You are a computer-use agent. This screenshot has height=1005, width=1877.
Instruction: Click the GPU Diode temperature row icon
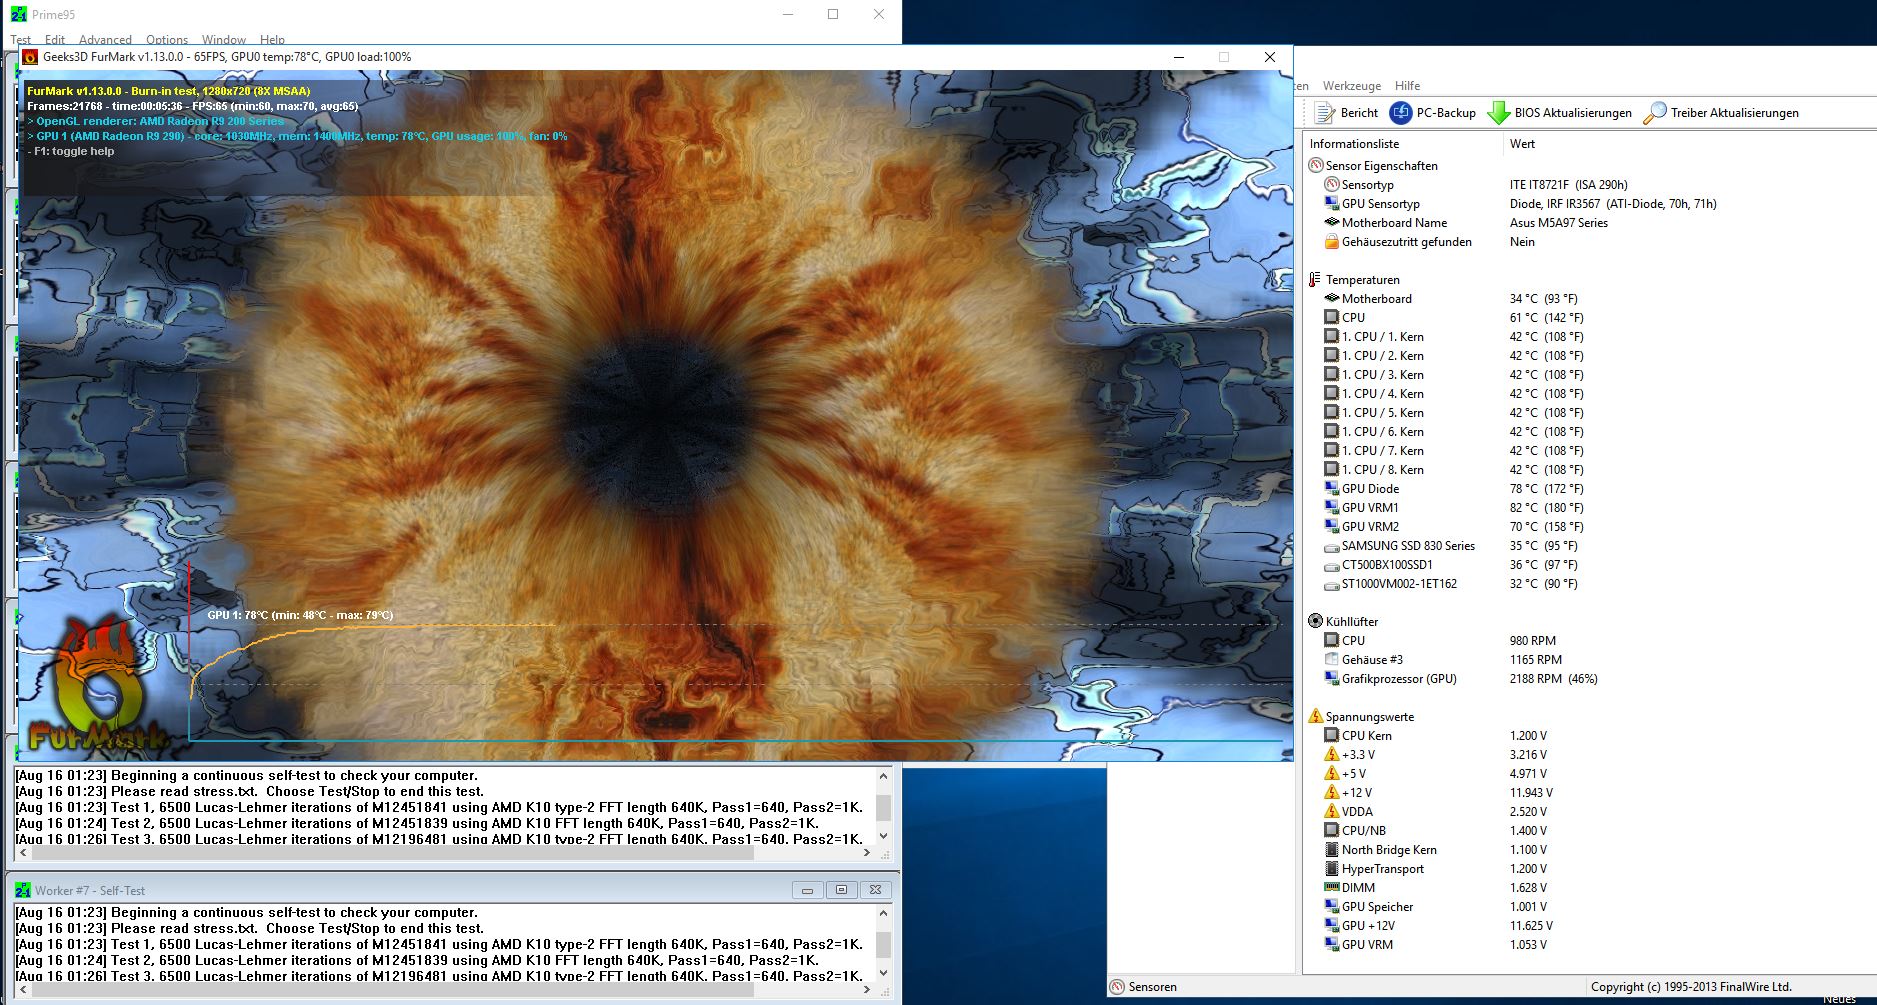(x=1332, y=489)
